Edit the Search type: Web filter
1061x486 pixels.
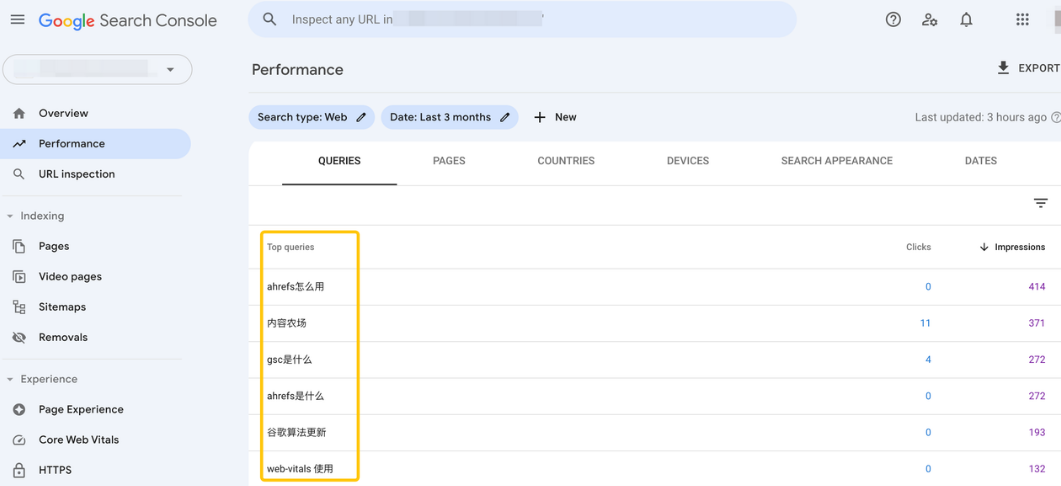point(311,117)
